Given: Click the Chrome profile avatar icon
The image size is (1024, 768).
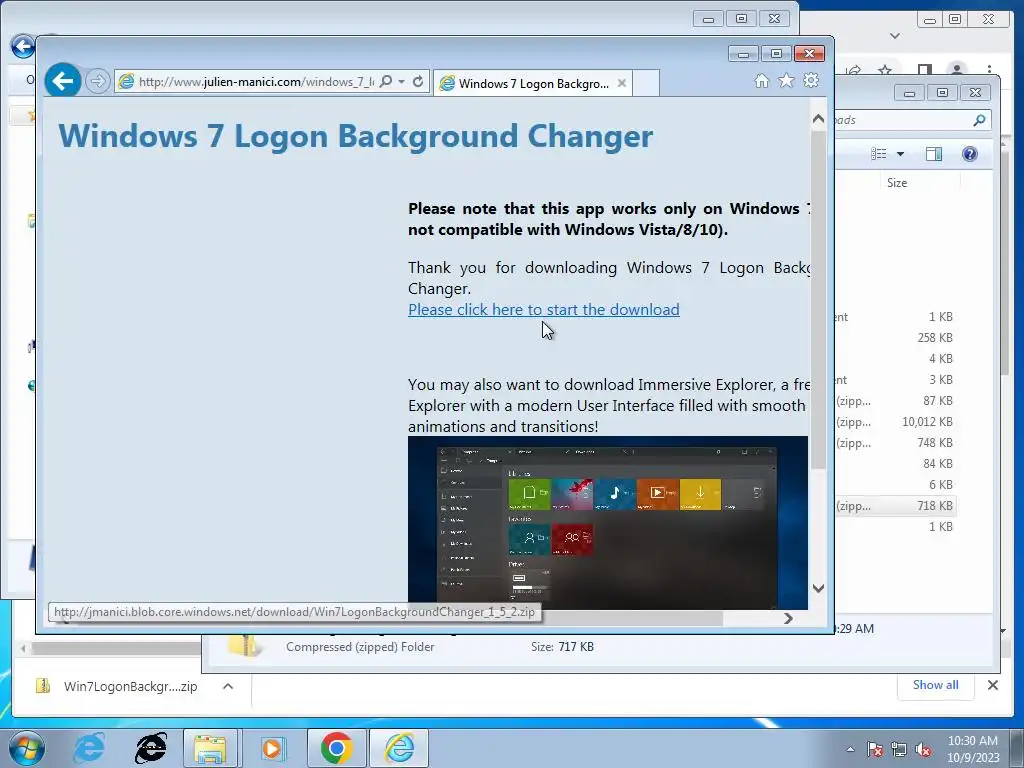Looking at the screenshot, I should tap(957, 69).
